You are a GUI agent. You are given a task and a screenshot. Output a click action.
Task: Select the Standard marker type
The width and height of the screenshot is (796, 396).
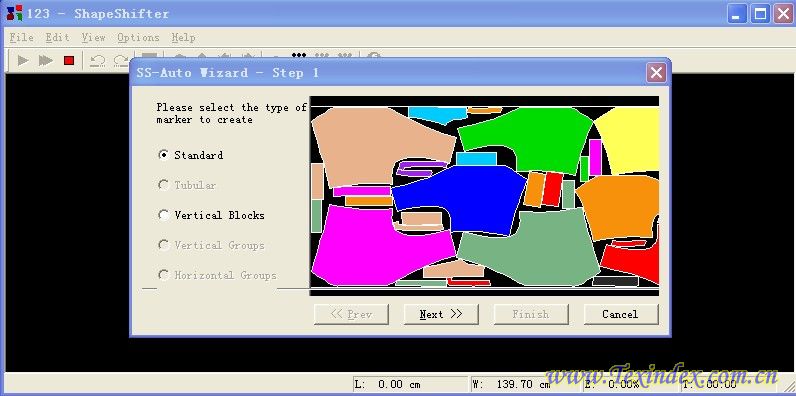tap(163, 155)
